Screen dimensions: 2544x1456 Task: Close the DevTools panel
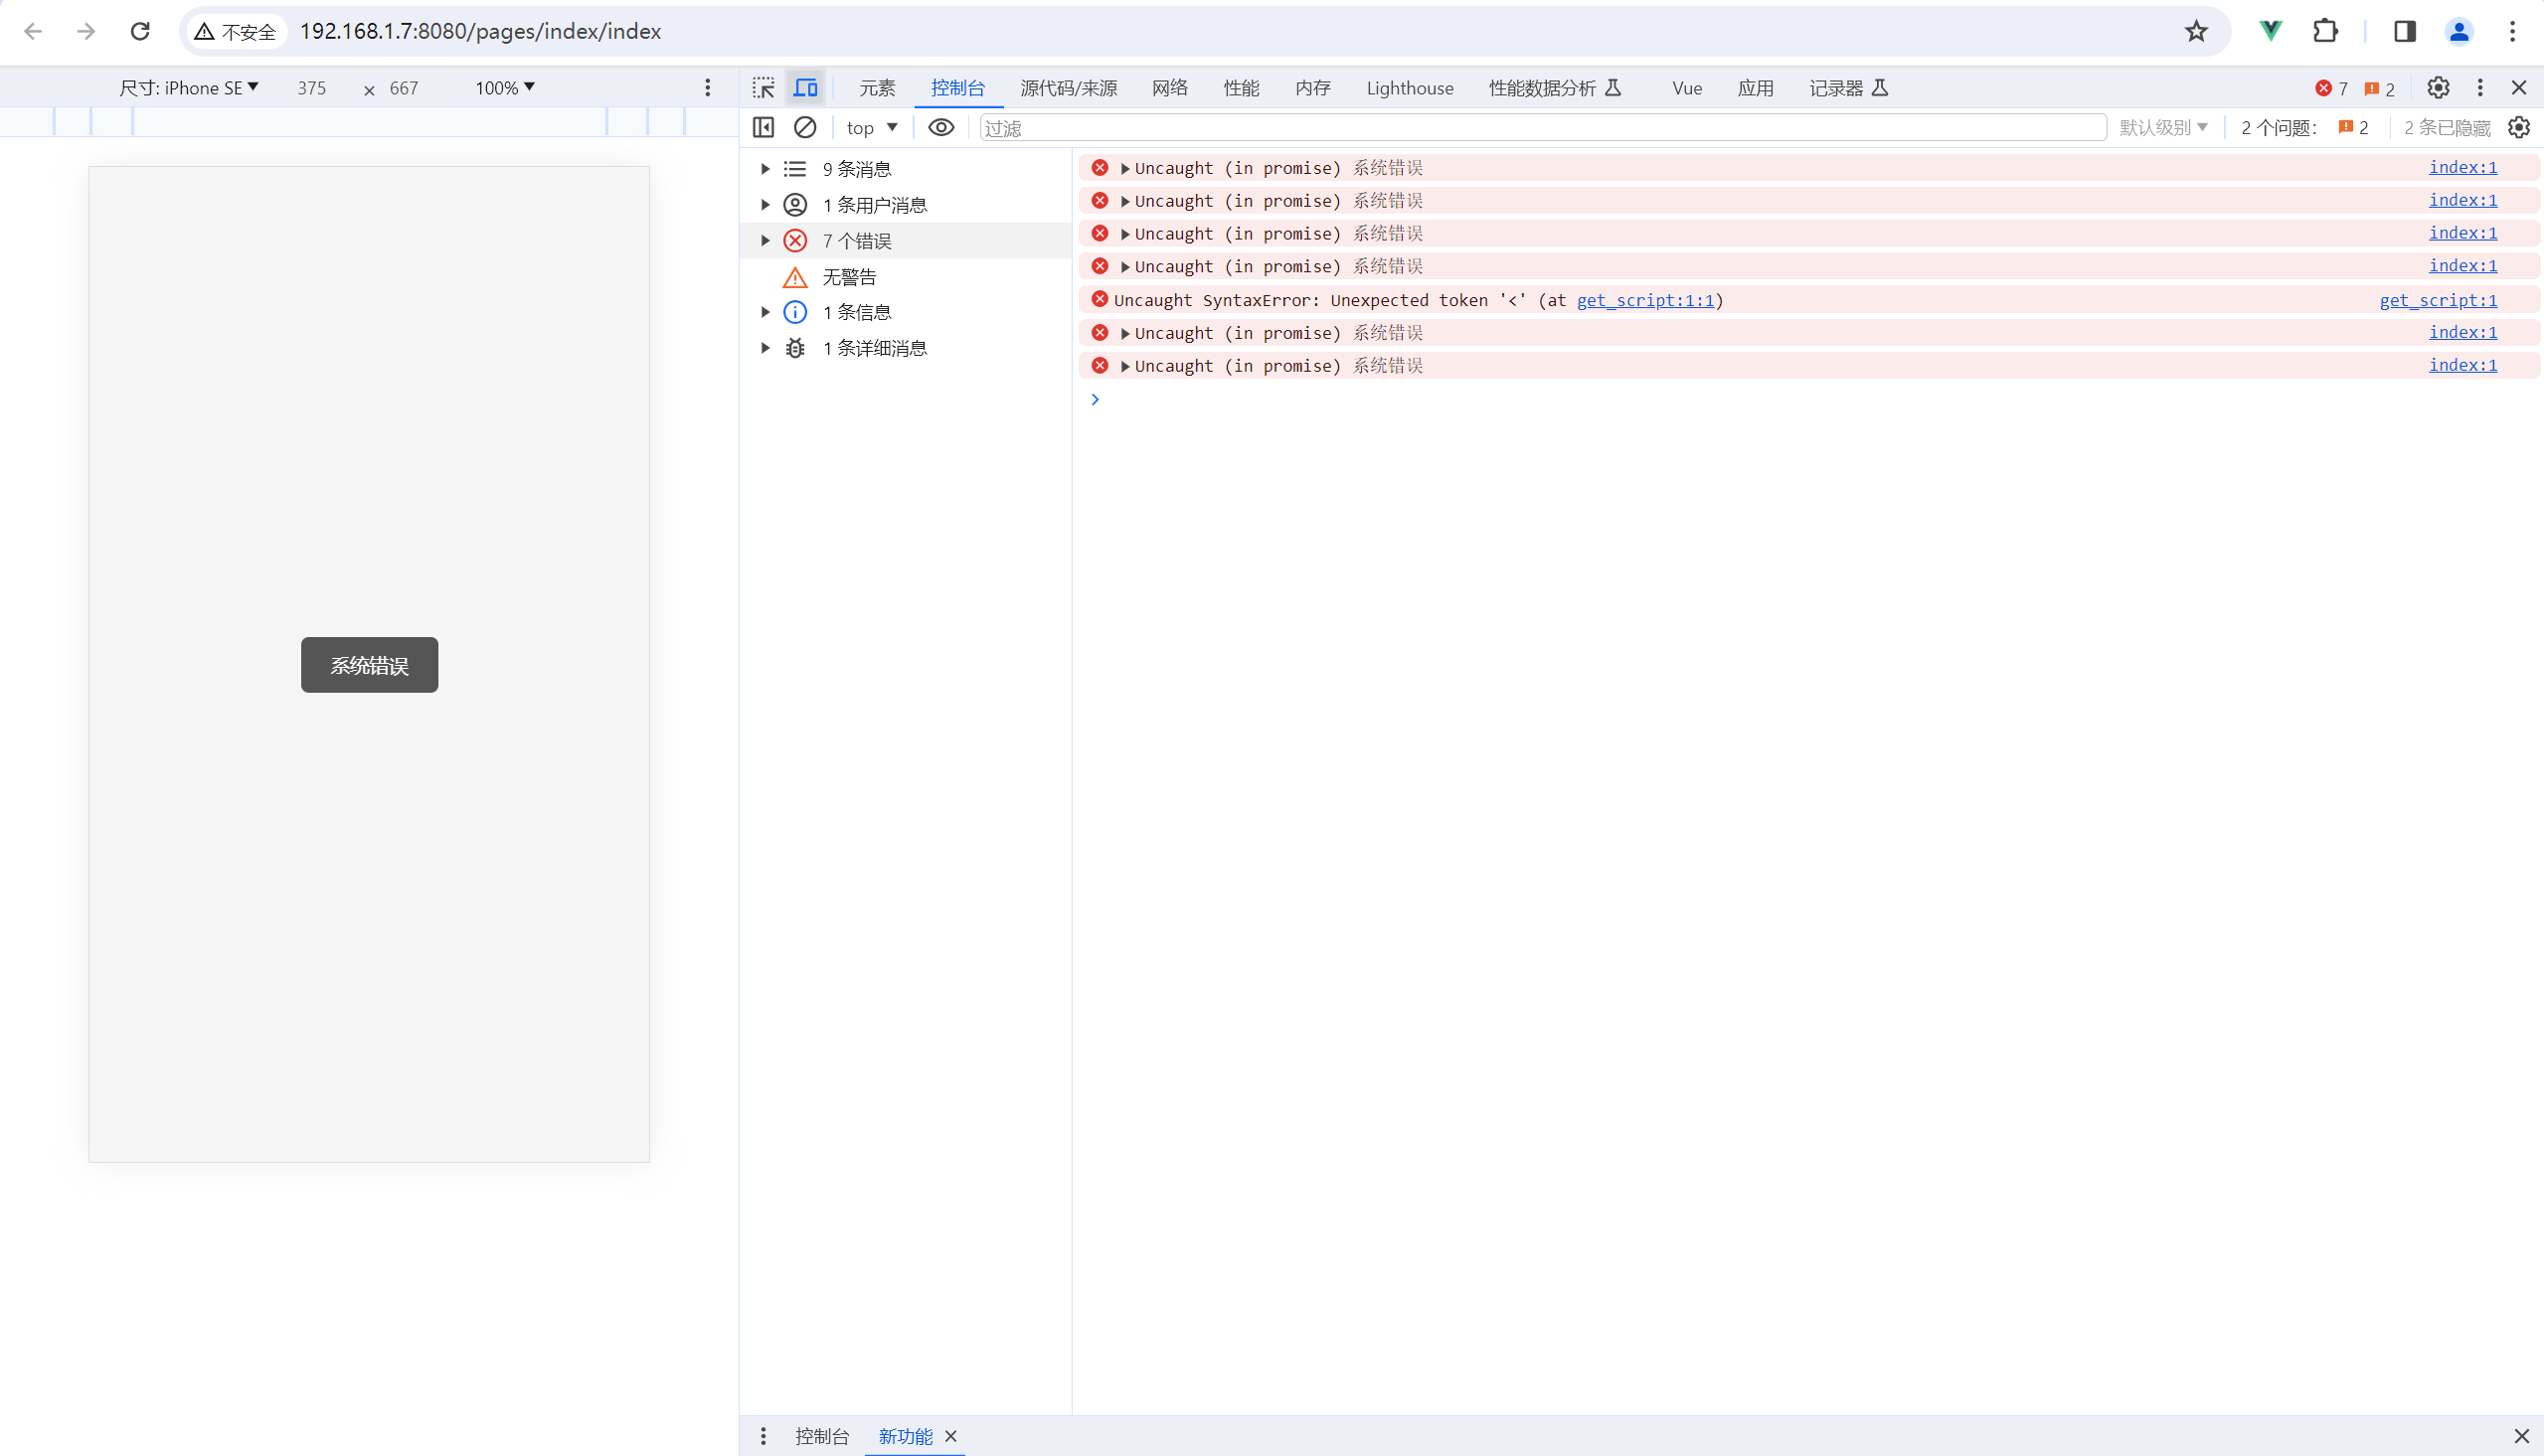2519,88
